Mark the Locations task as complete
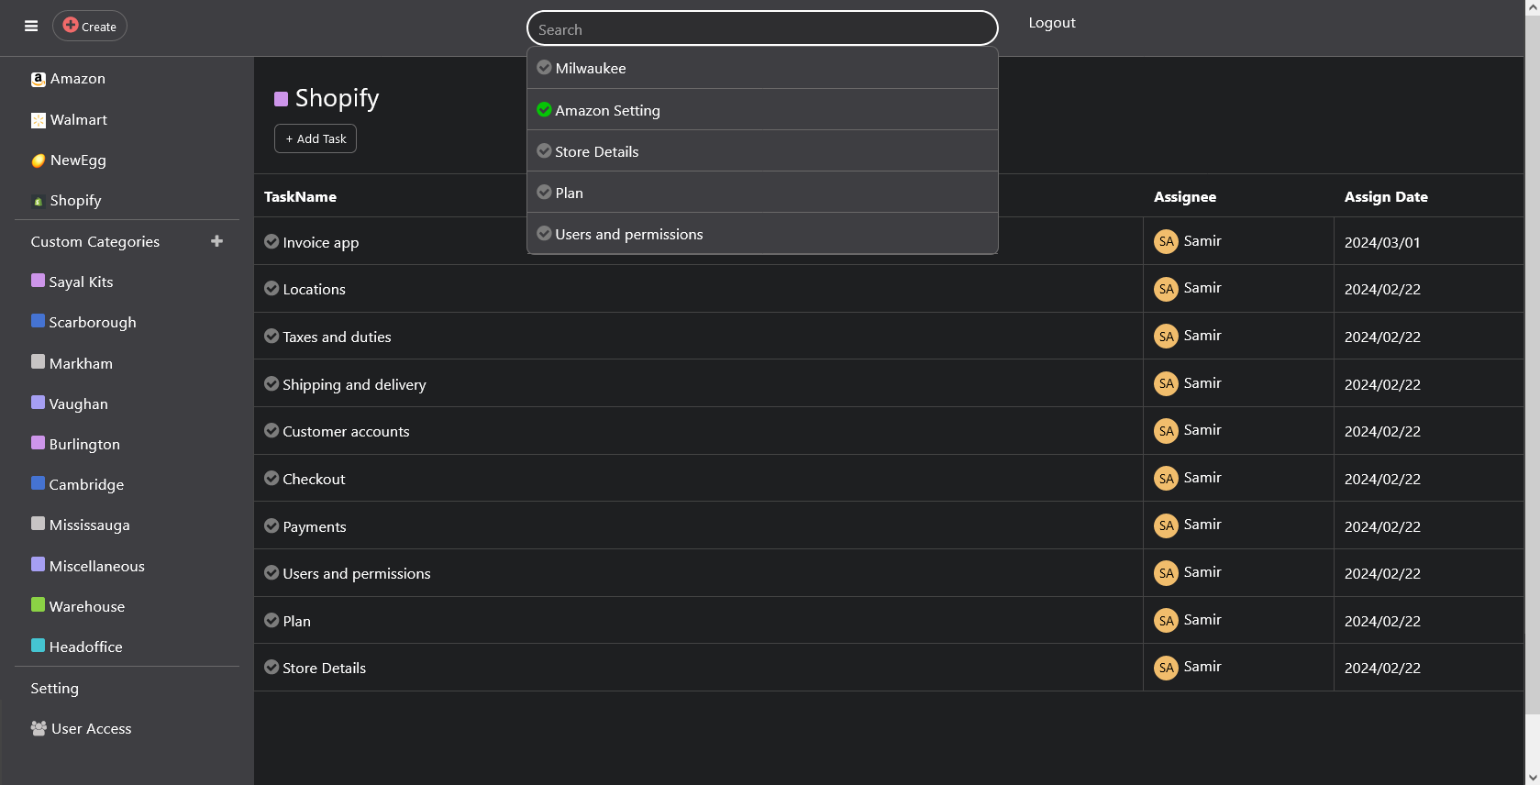 tap(271, 289)
